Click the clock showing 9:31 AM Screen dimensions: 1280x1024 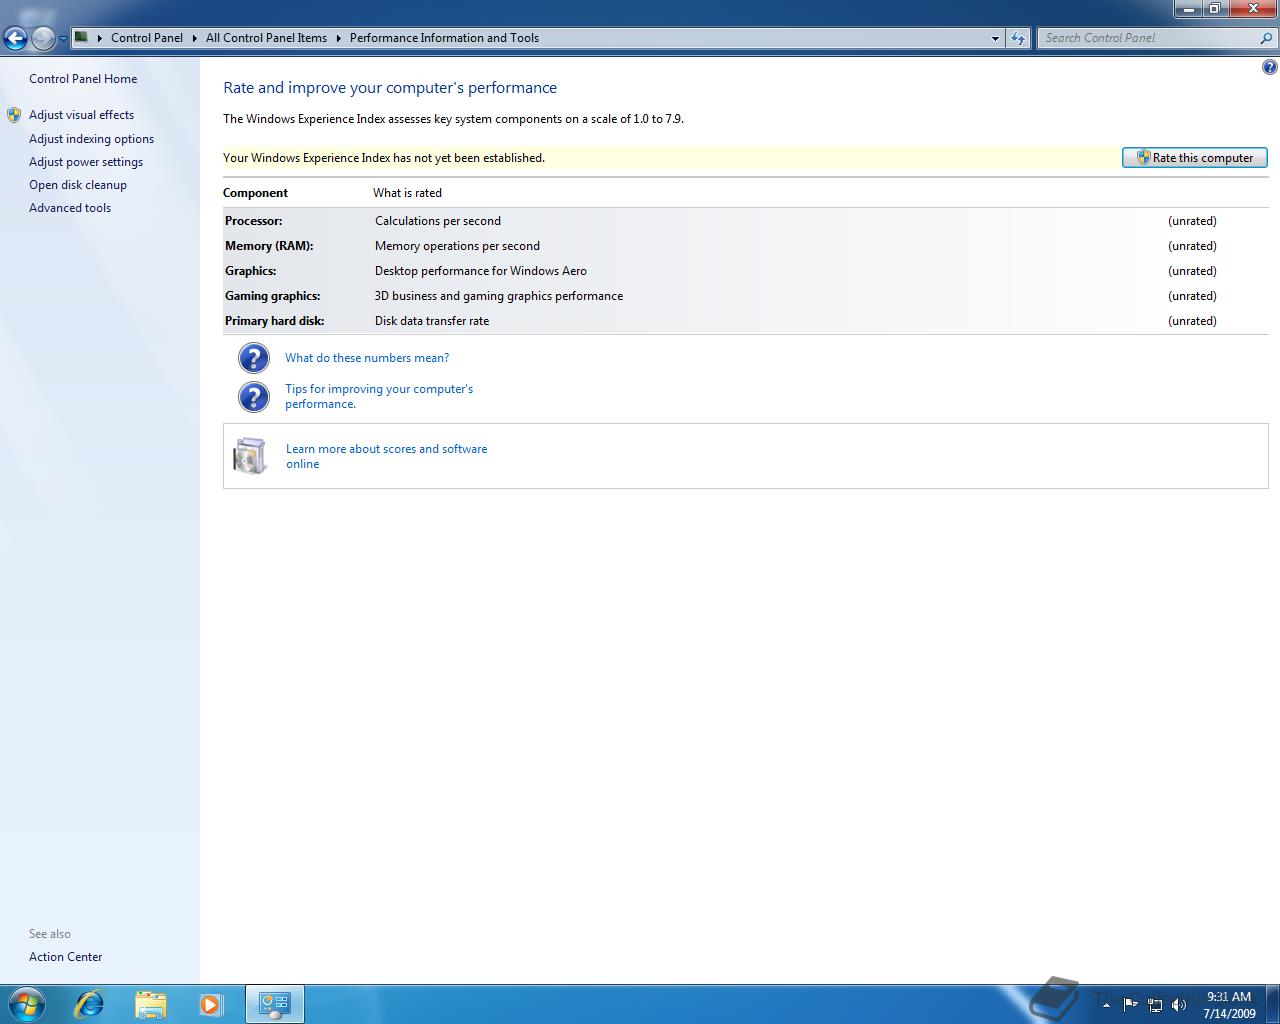click(x=1229, y=1005)
